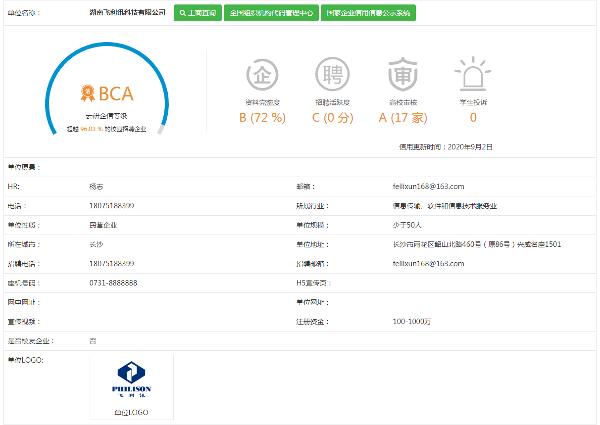This screenshot has height=425, width=600.
Task: Select the C (0分) score
Action: tap(332, 117)
